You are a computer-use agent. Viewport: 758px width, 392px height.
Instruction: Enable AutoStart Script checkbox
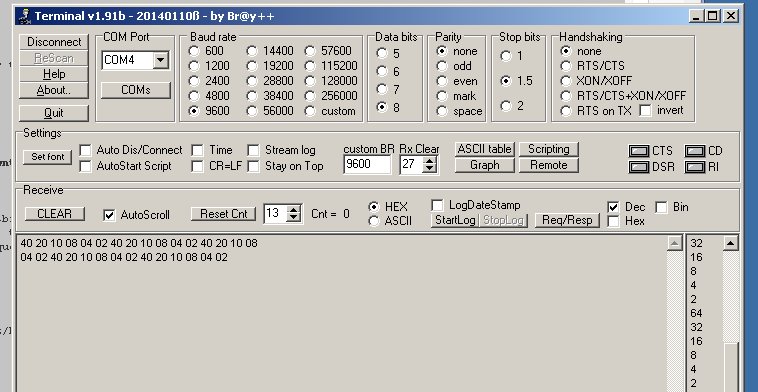point(86,166)
